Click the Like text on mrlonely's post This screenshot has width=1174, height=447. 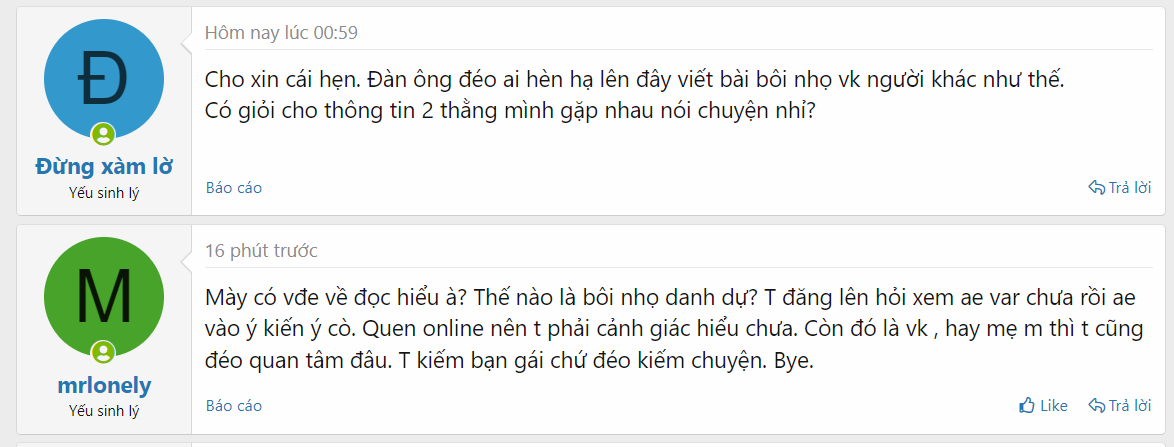click(x=1053, y=406)
